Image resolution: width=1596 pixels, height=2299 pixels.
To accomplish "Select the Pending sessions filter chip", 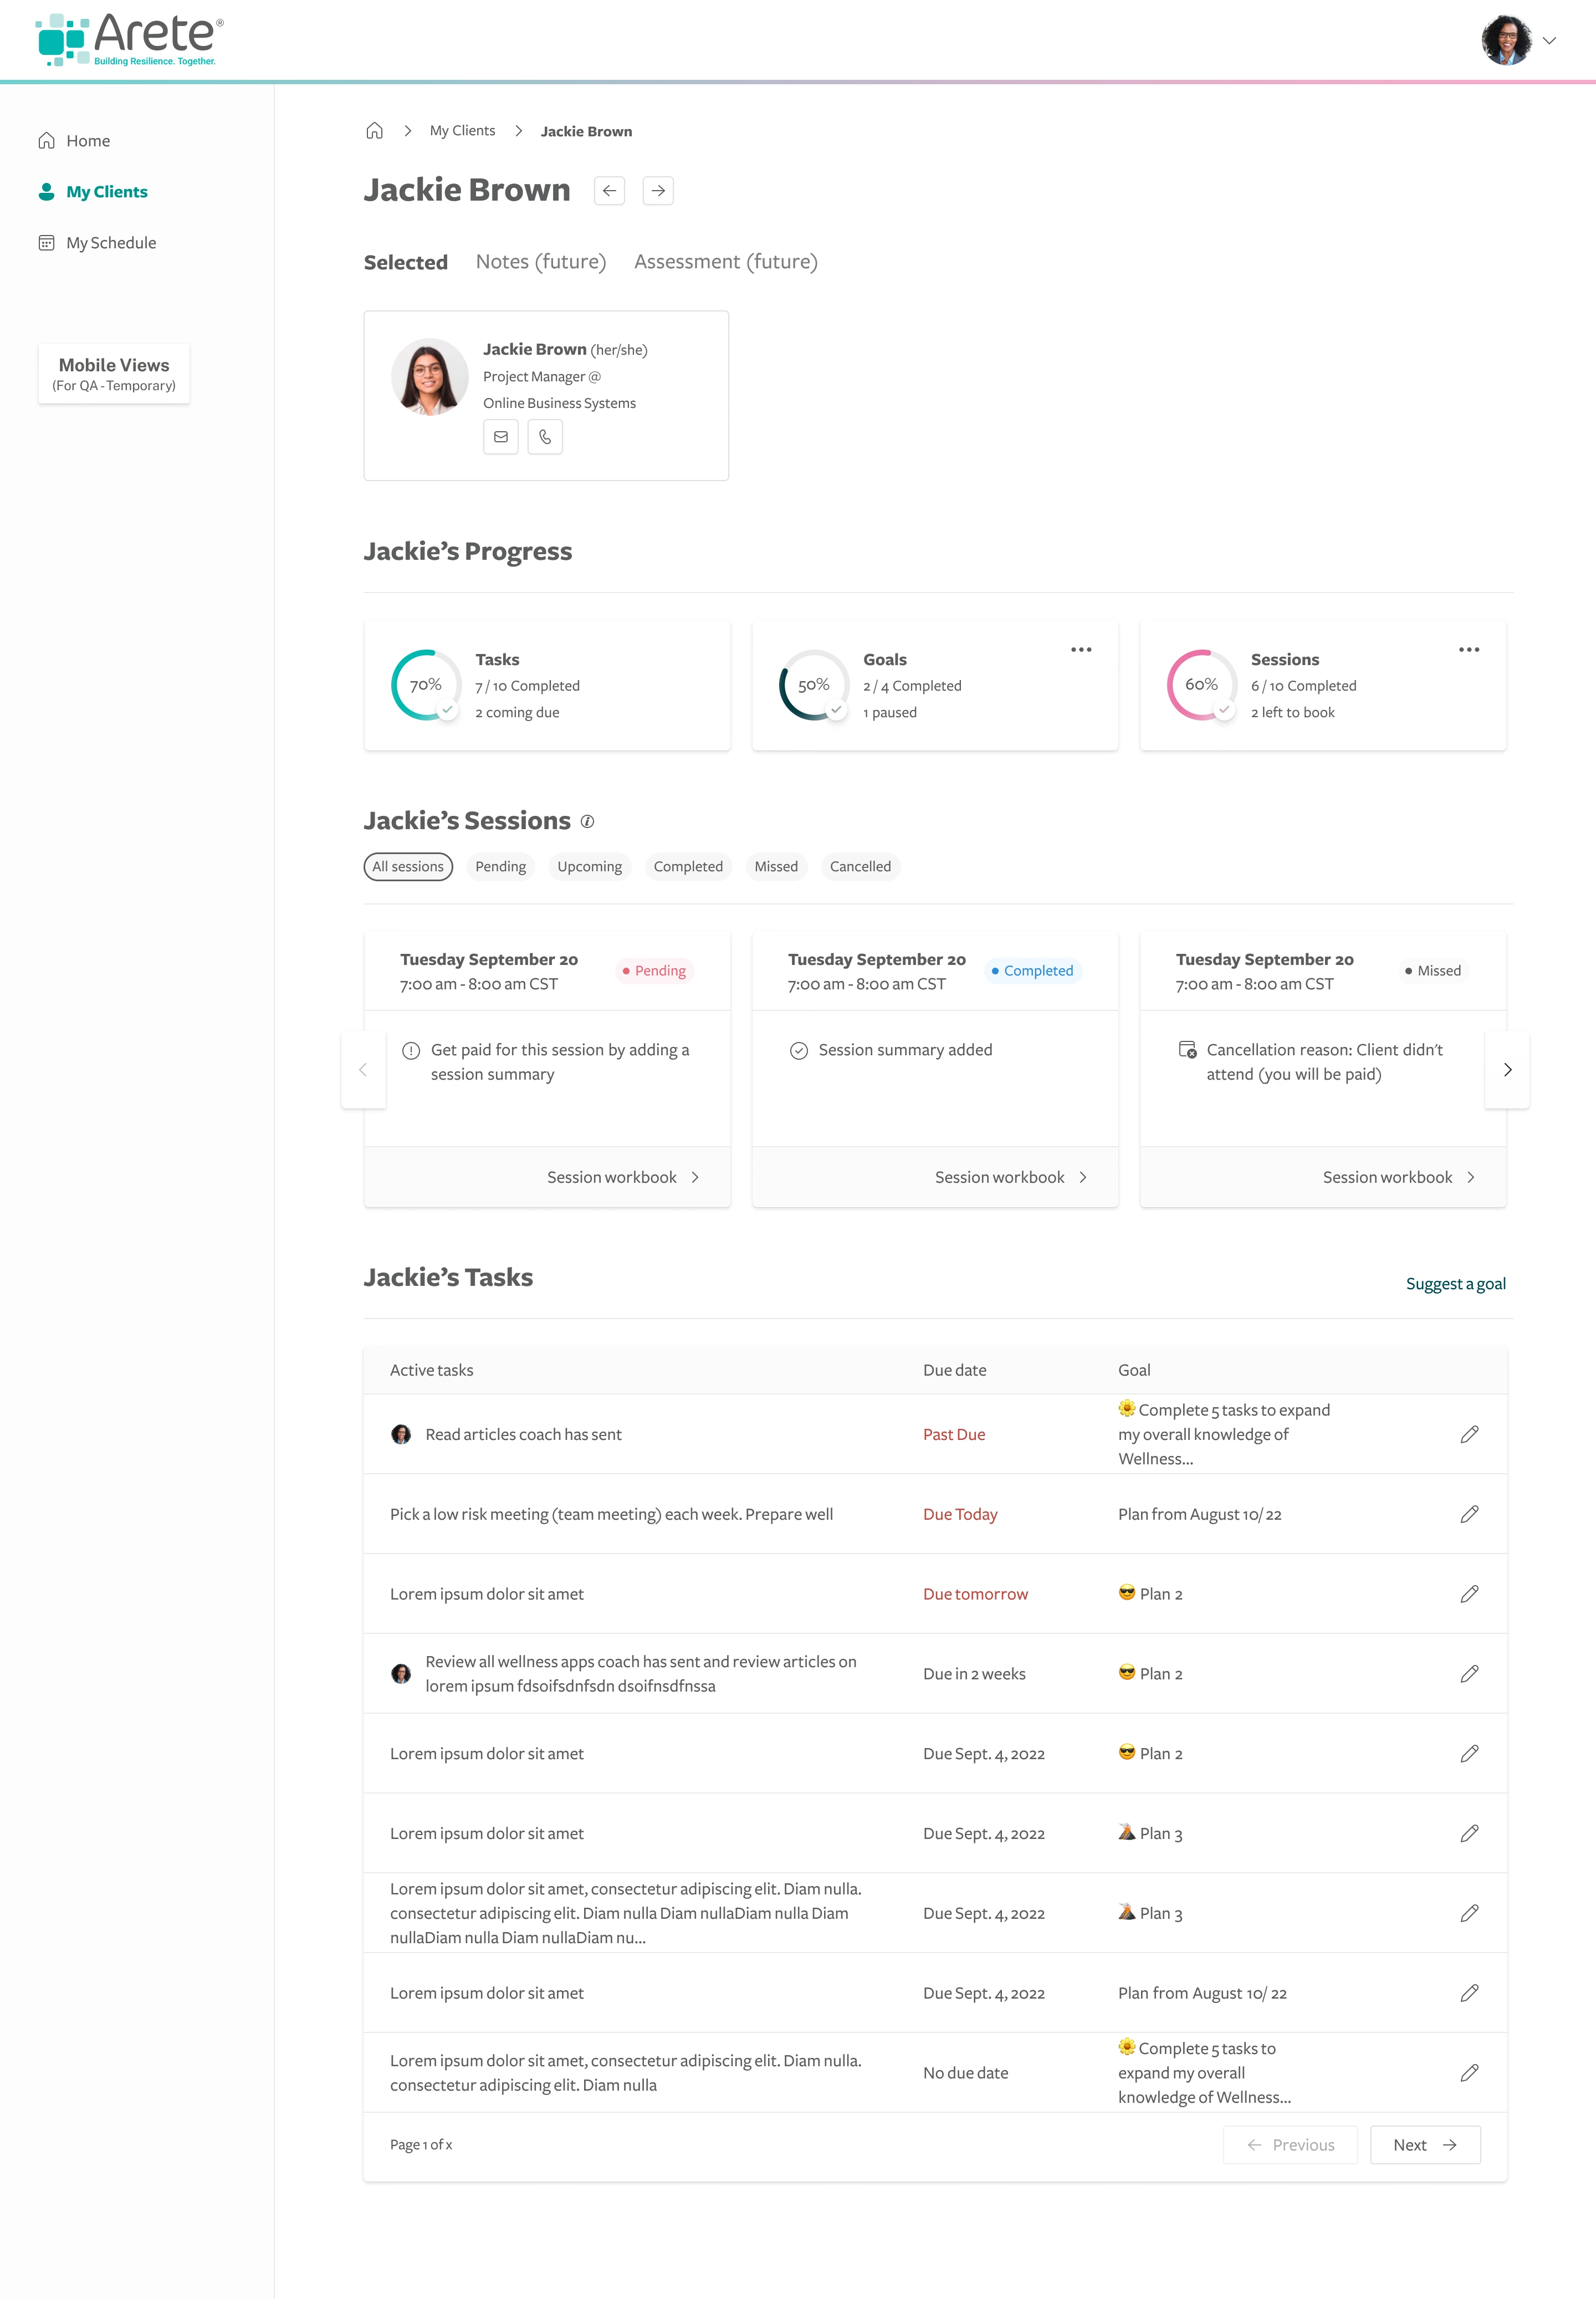I will tap(500, 866).
